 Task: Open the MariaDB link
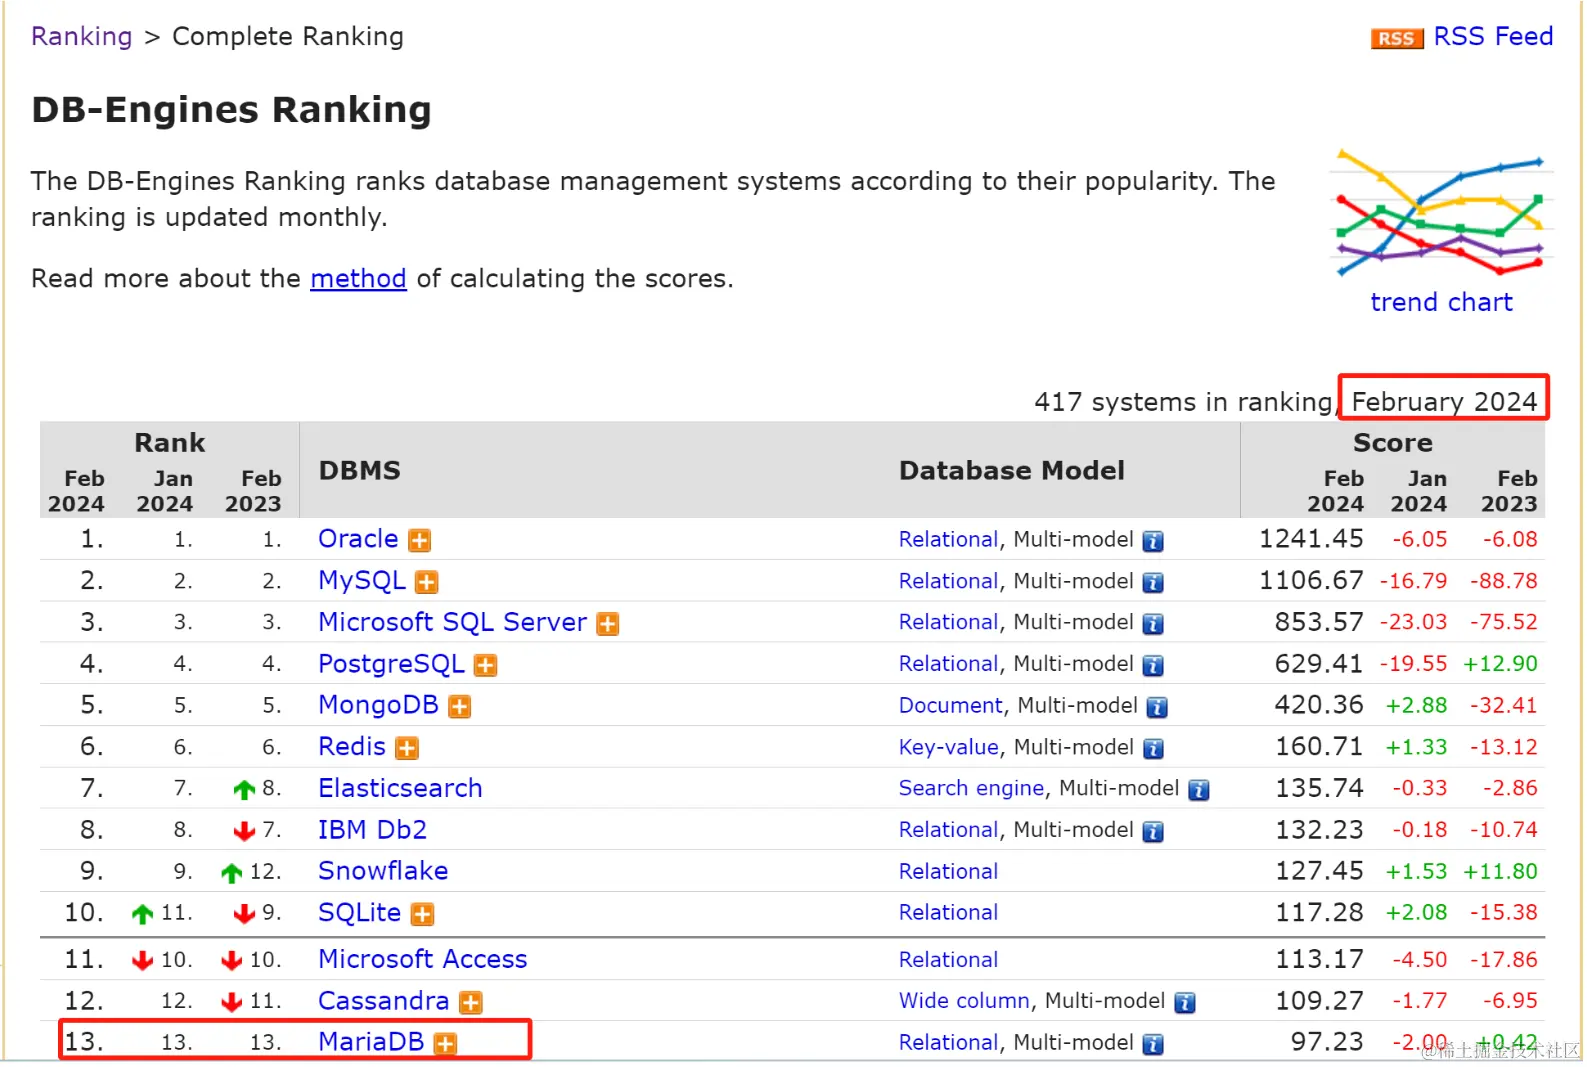pyautogui.click(x=371, y=1041)
